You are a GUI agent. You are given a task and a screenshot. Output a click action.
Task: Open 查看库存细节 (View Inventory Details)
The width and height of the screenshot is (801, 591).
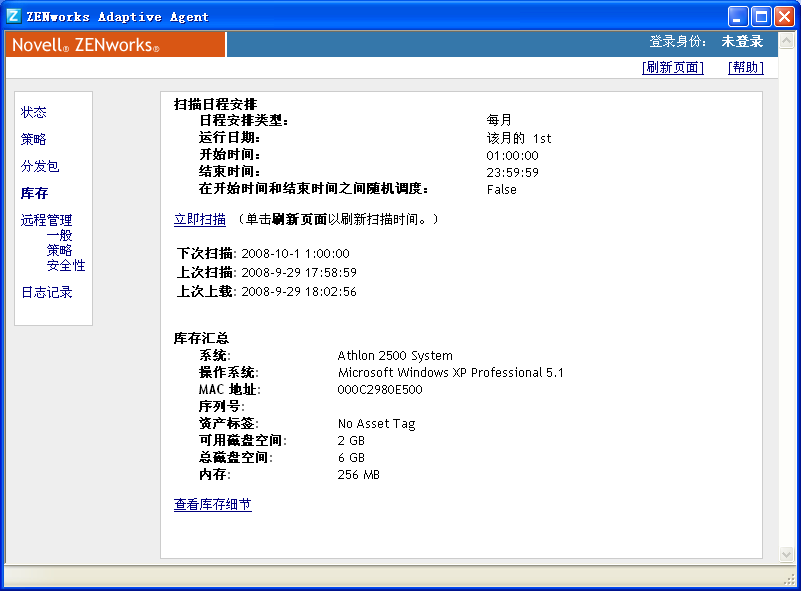(215, 503)
